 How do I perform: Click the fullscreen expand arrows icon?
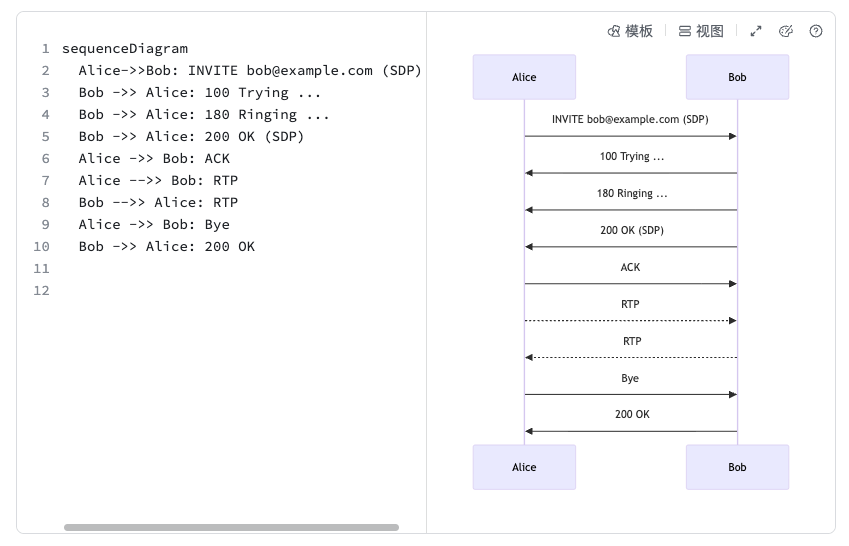click(x=756, y=31)
